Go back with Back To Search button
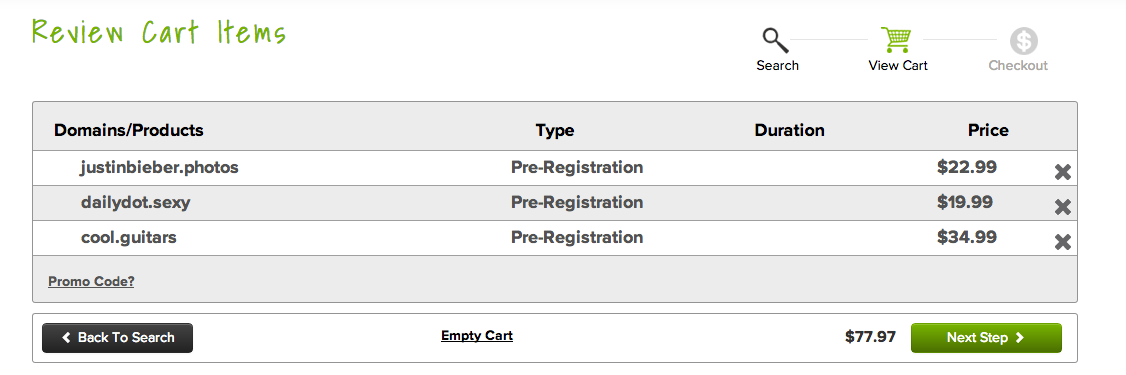 118,338
